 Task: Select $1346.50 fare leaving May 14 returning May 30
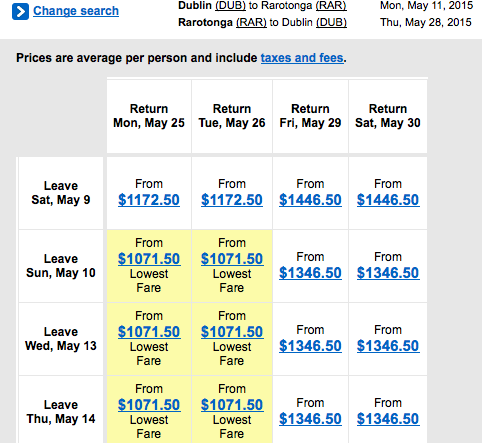point(388,419)
